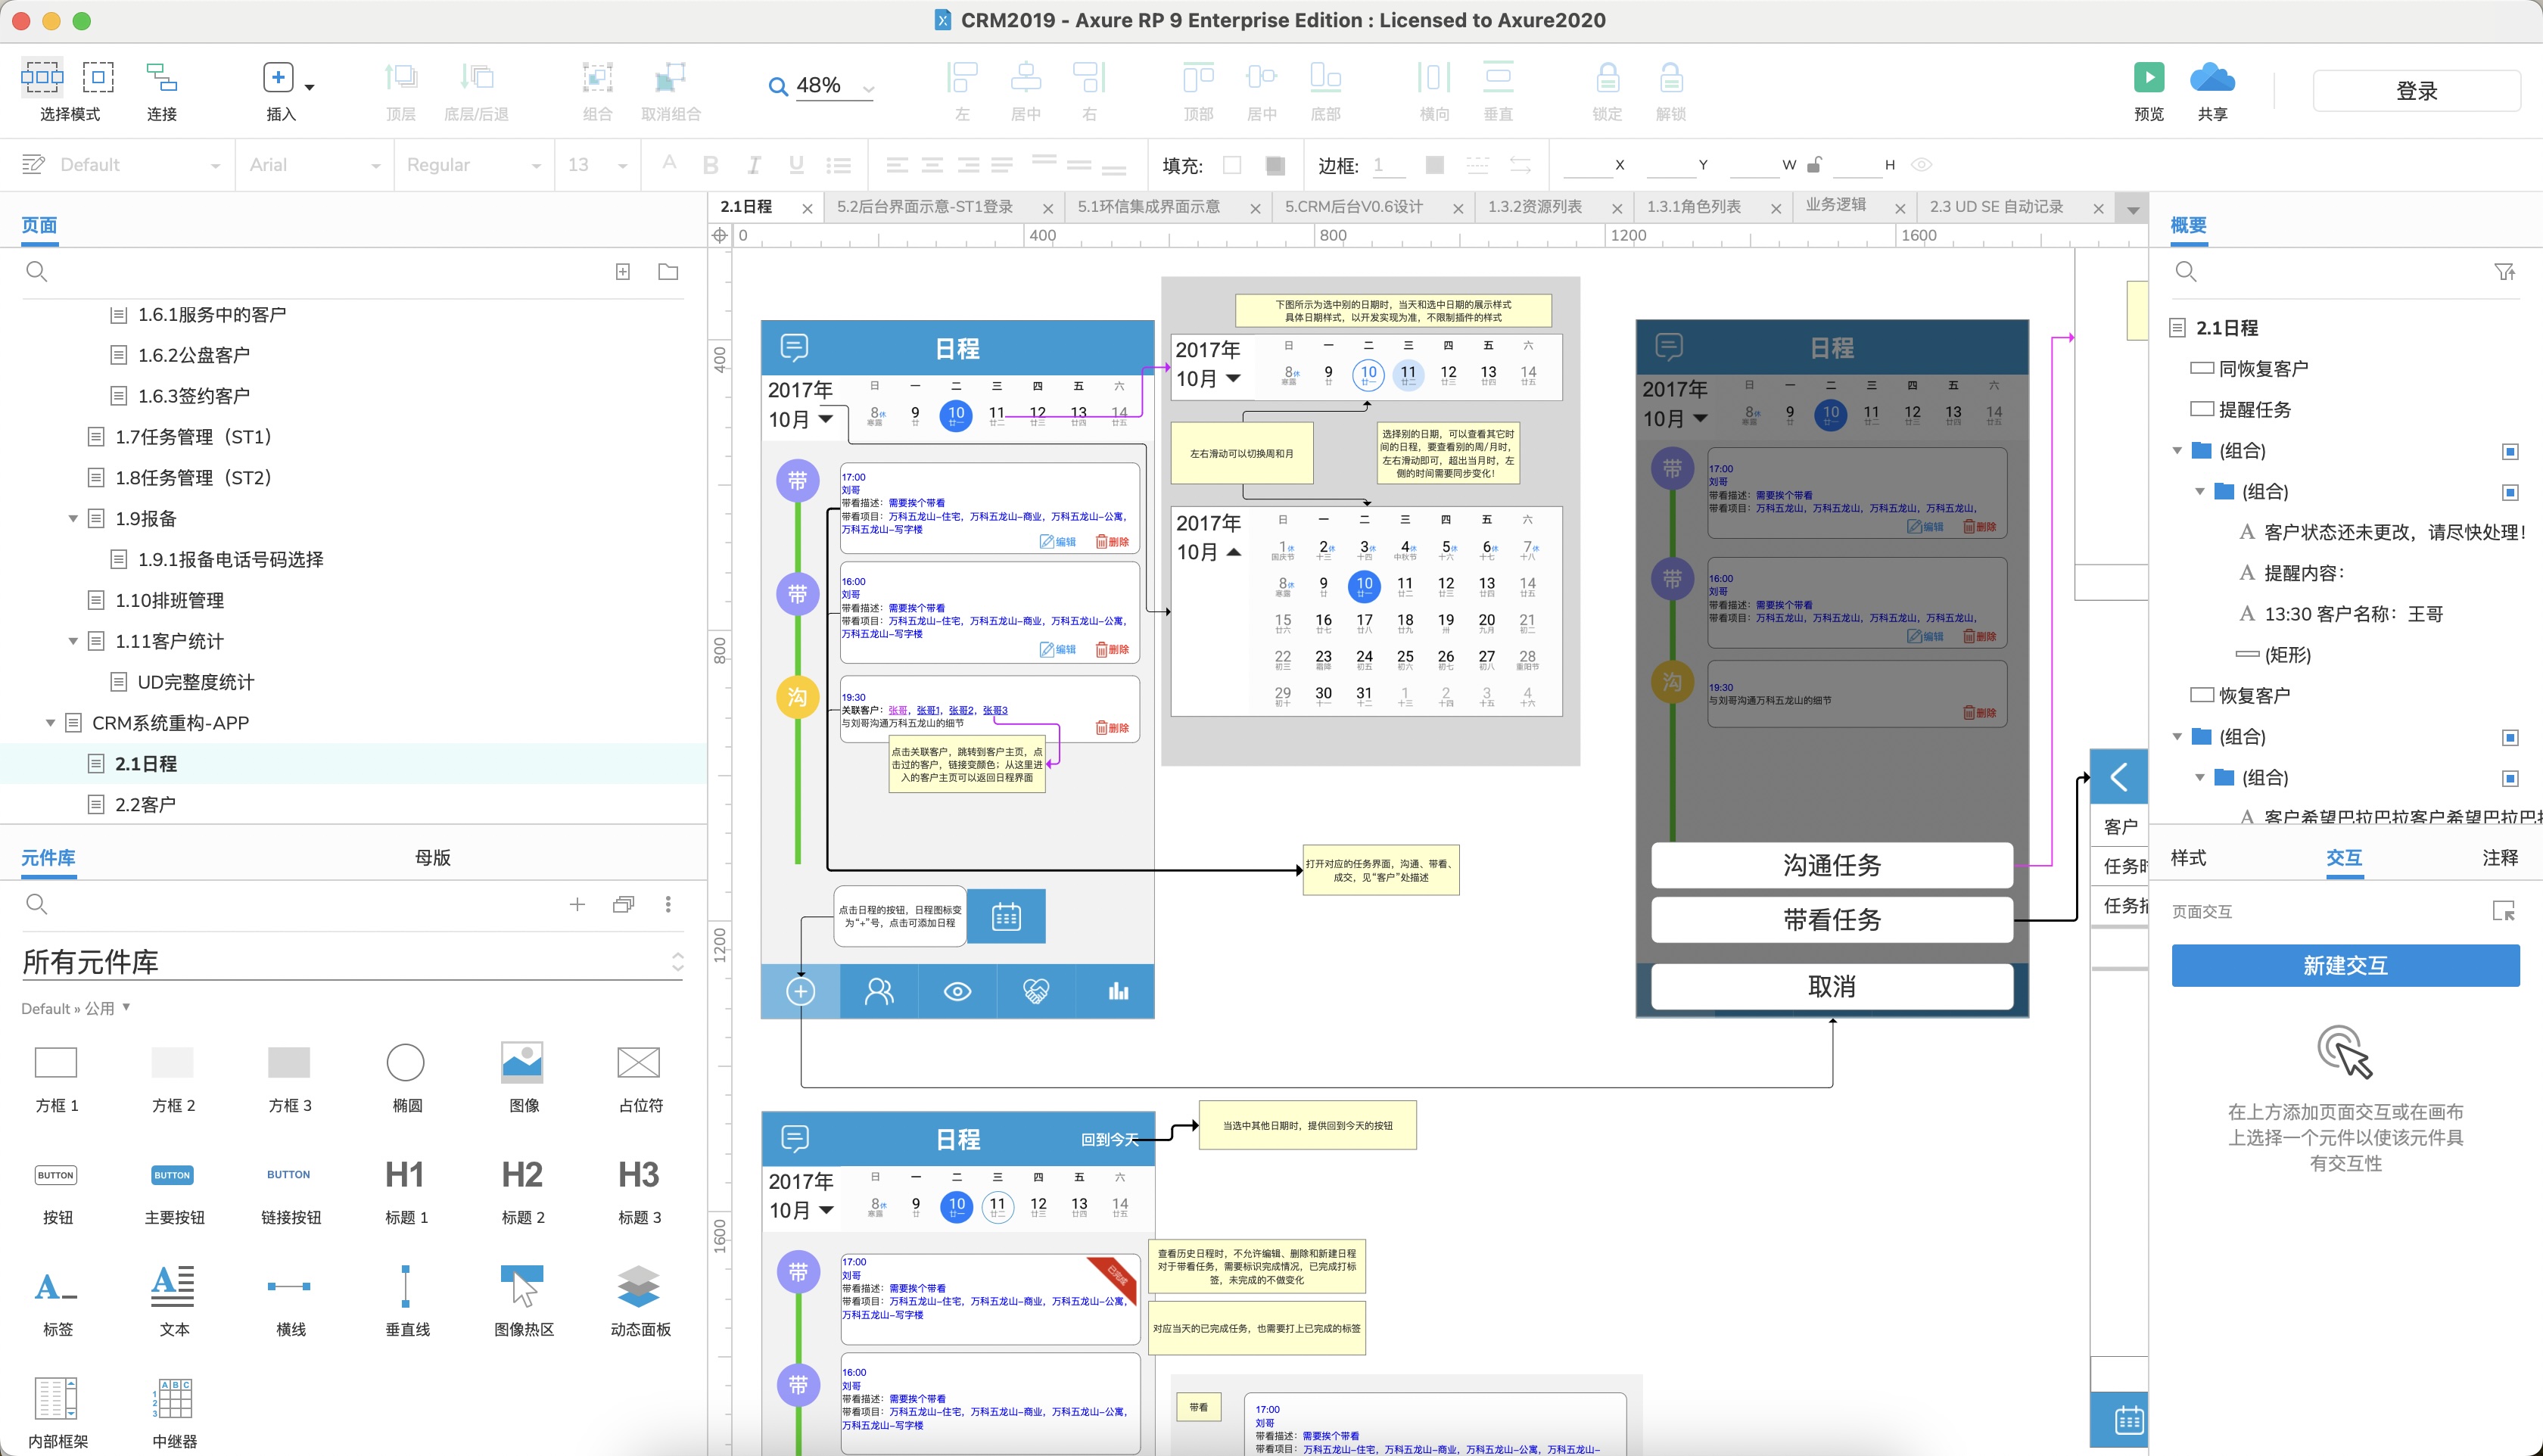This screenshot has height=1456, width=2543.
Task: Click the add library plus icon
Action: point(577,904)
